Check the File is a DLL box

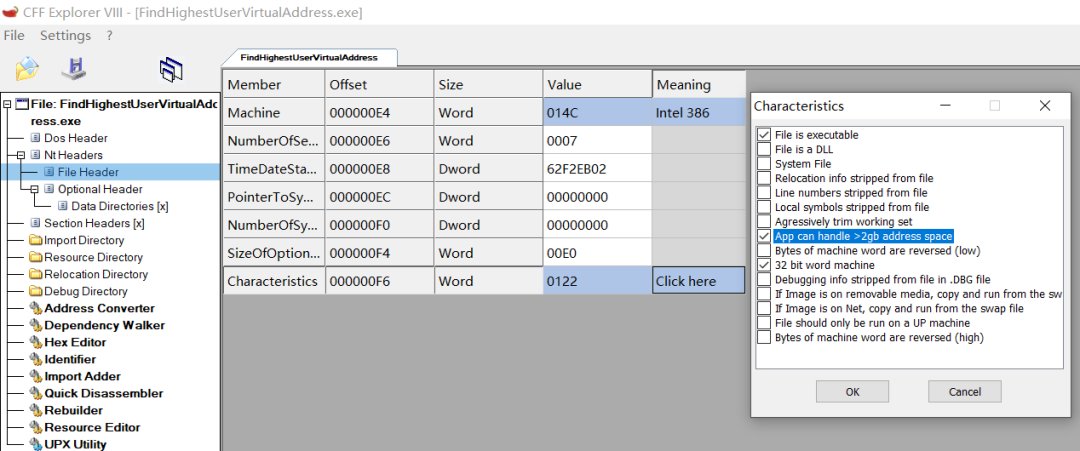coord(764,149)
